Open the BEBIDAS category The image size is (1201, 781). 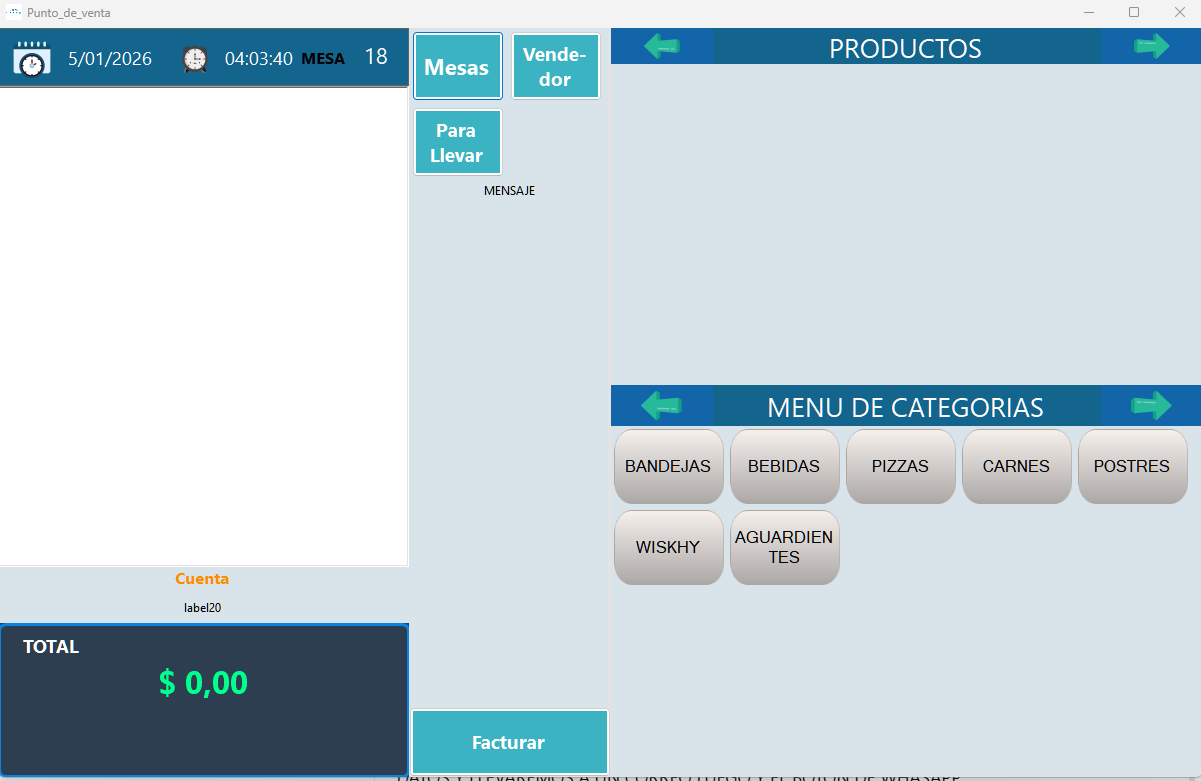coord(784,467)
